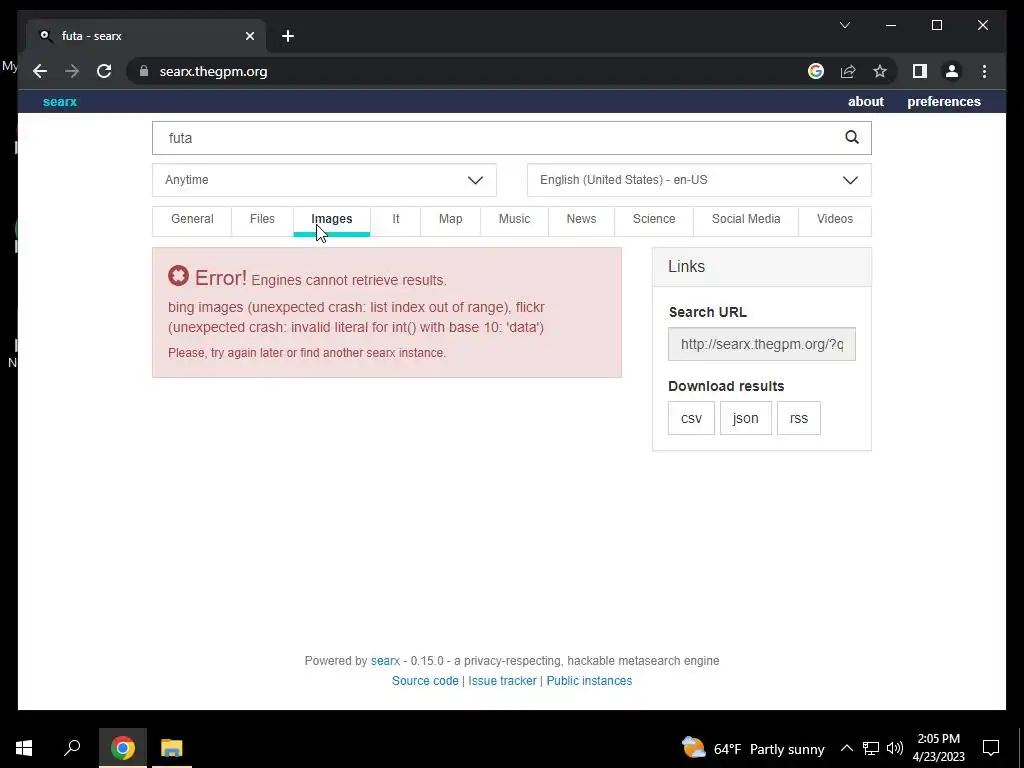Viewport: 1024px width, 768px height.
Task: Download results as rss
Action: click(x=799, y=418)
